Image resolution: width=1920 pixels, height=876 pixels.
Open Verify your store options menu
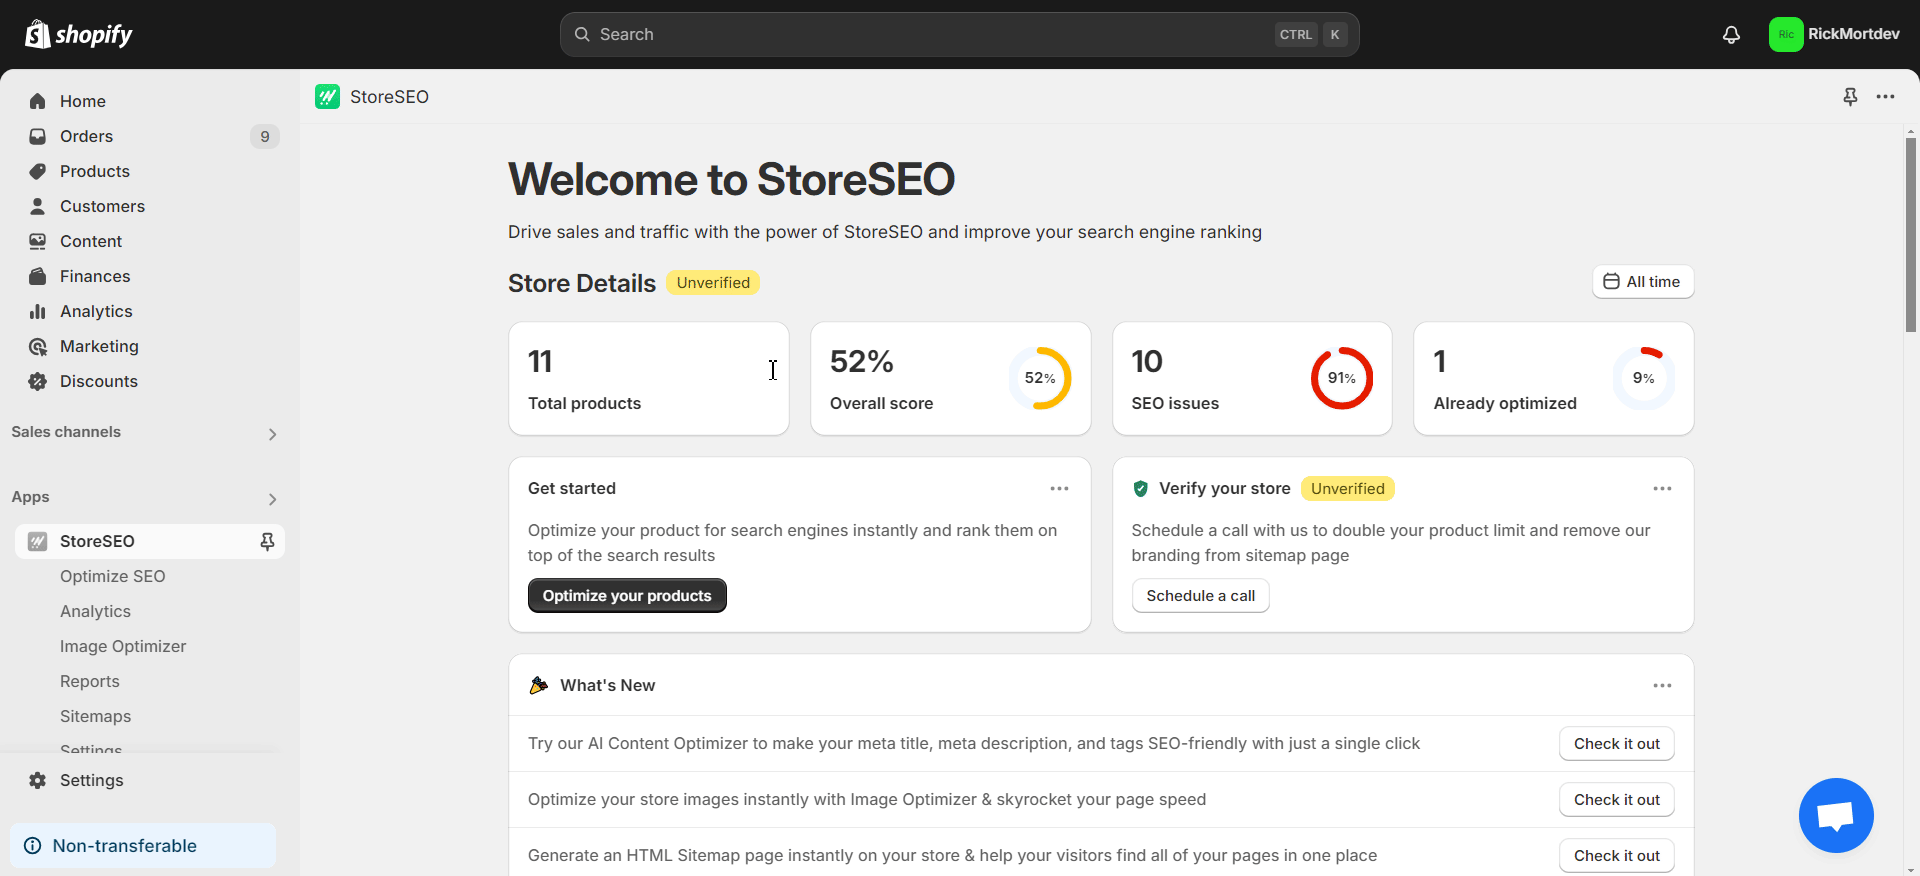tap(1662, 488)
